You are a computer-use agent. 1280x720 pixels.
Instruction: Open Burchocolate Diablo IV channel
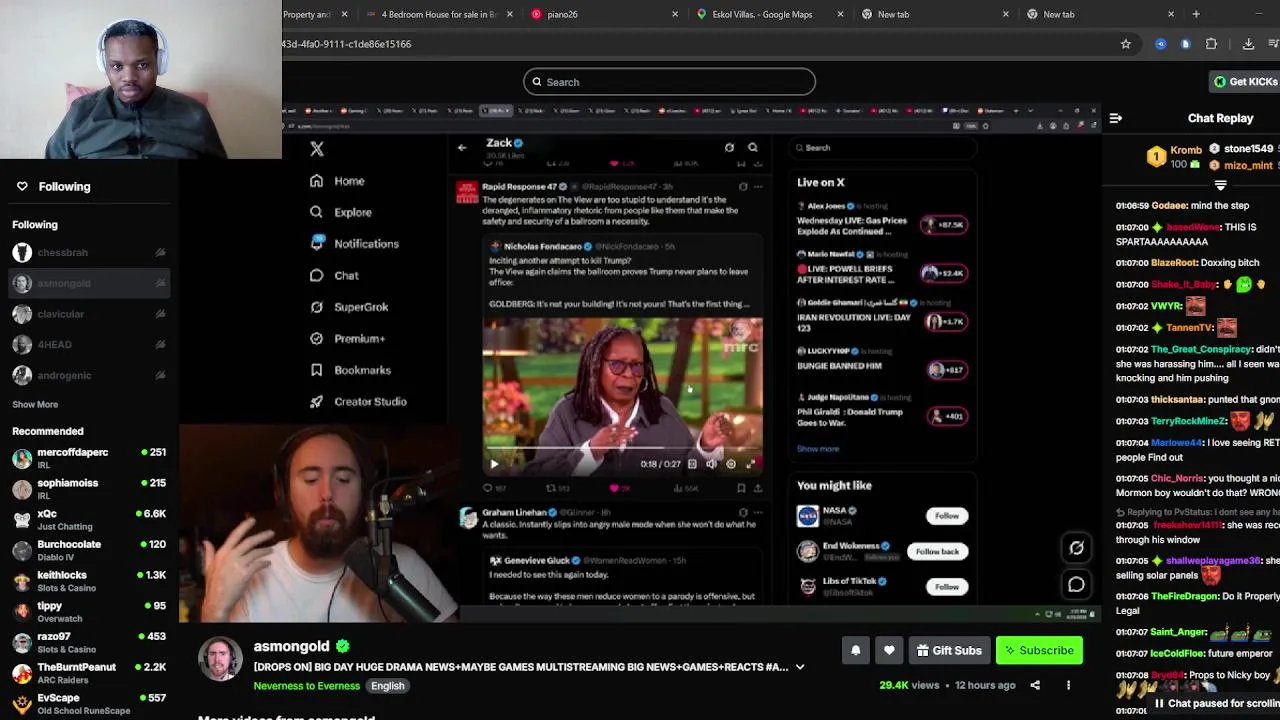(88, 550)
